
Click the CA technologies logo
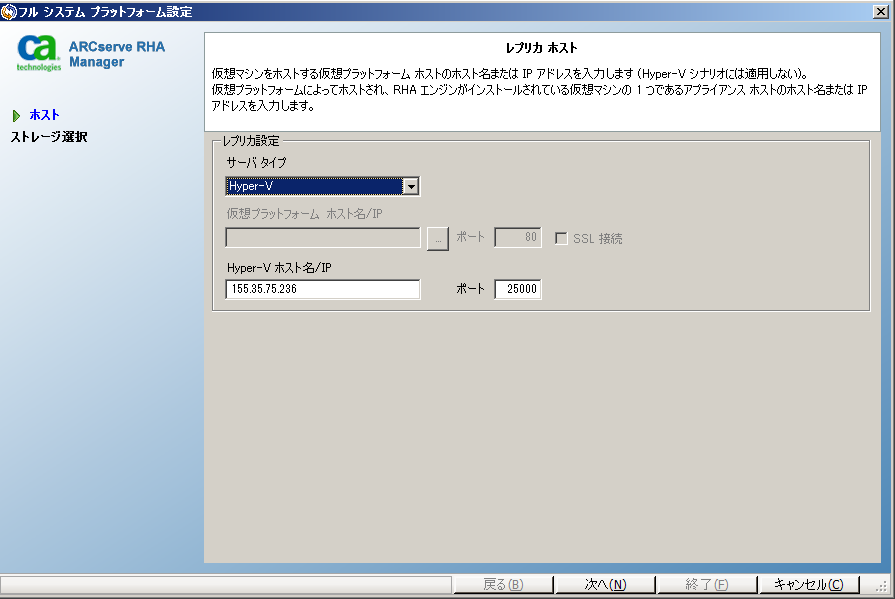38,53
